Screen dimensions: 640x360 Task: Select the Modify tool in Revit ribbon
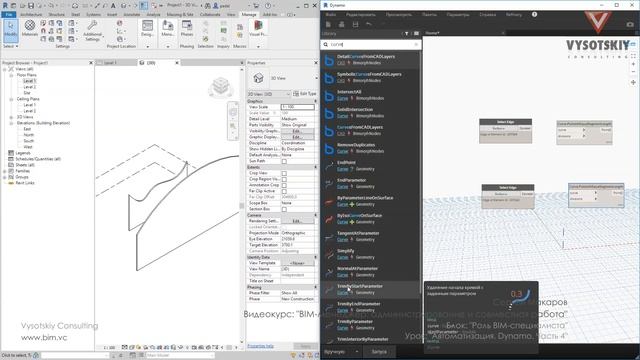11,30
